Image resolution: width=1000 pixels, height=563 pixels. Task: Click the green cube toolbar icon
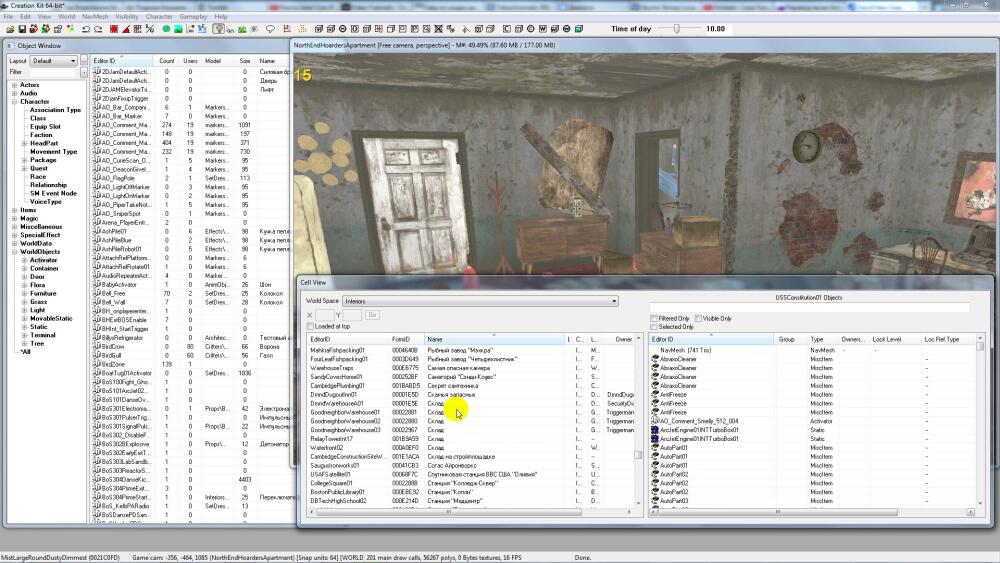[578, 29]
